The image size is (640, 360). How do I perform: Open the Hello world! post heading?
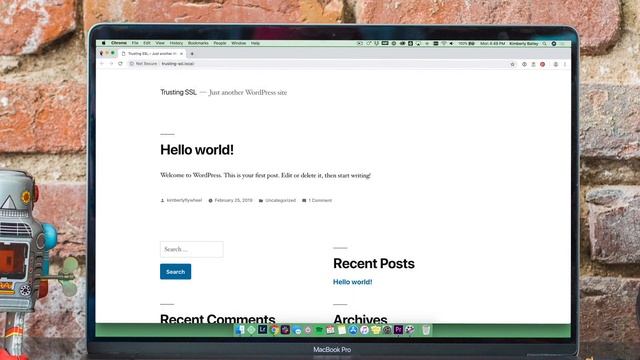197,150
